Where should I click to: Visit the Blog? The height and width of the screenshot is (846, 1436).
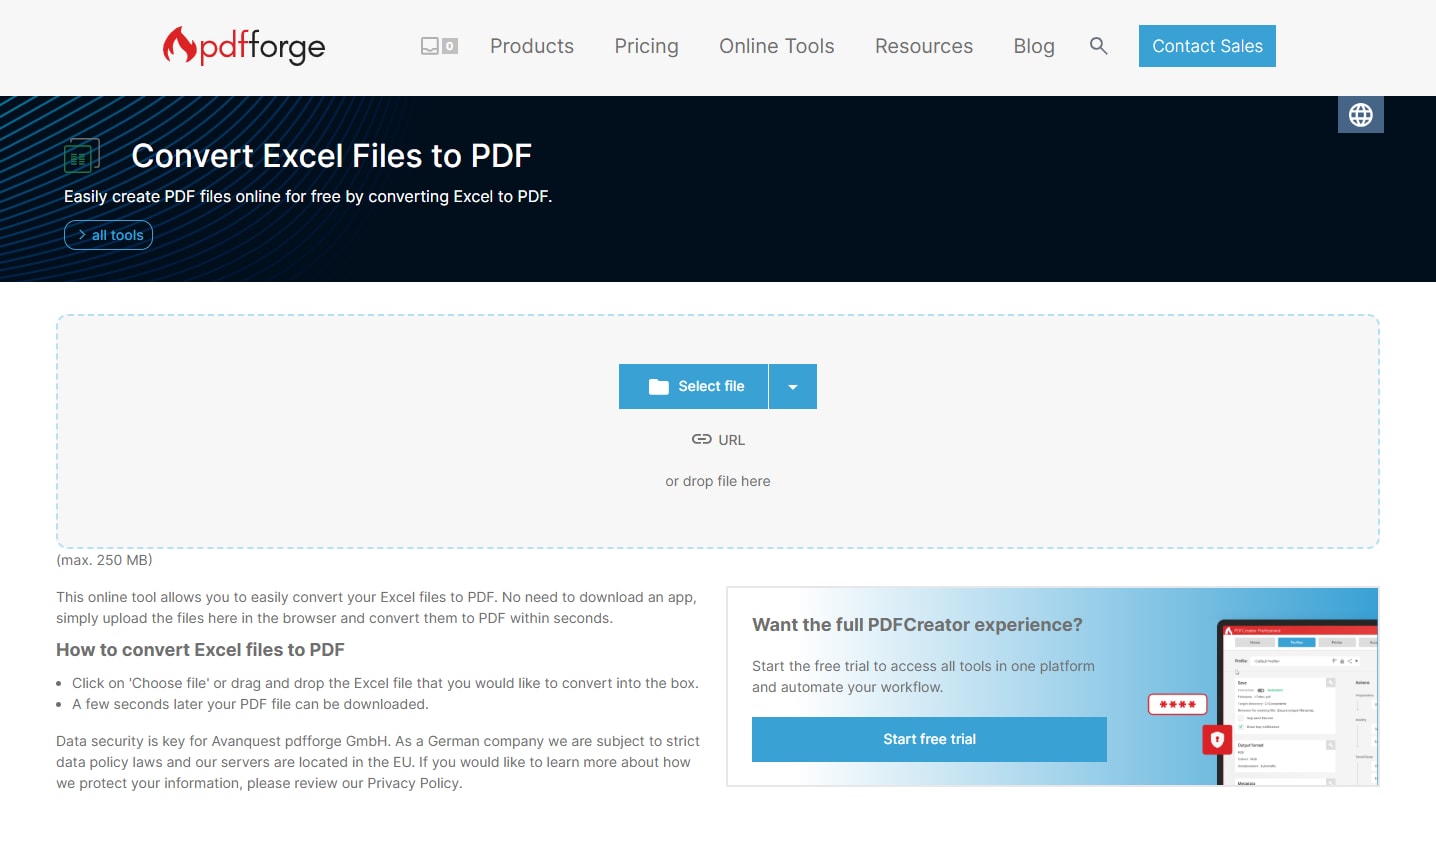pyautogui.click(x=1034, y=46)
